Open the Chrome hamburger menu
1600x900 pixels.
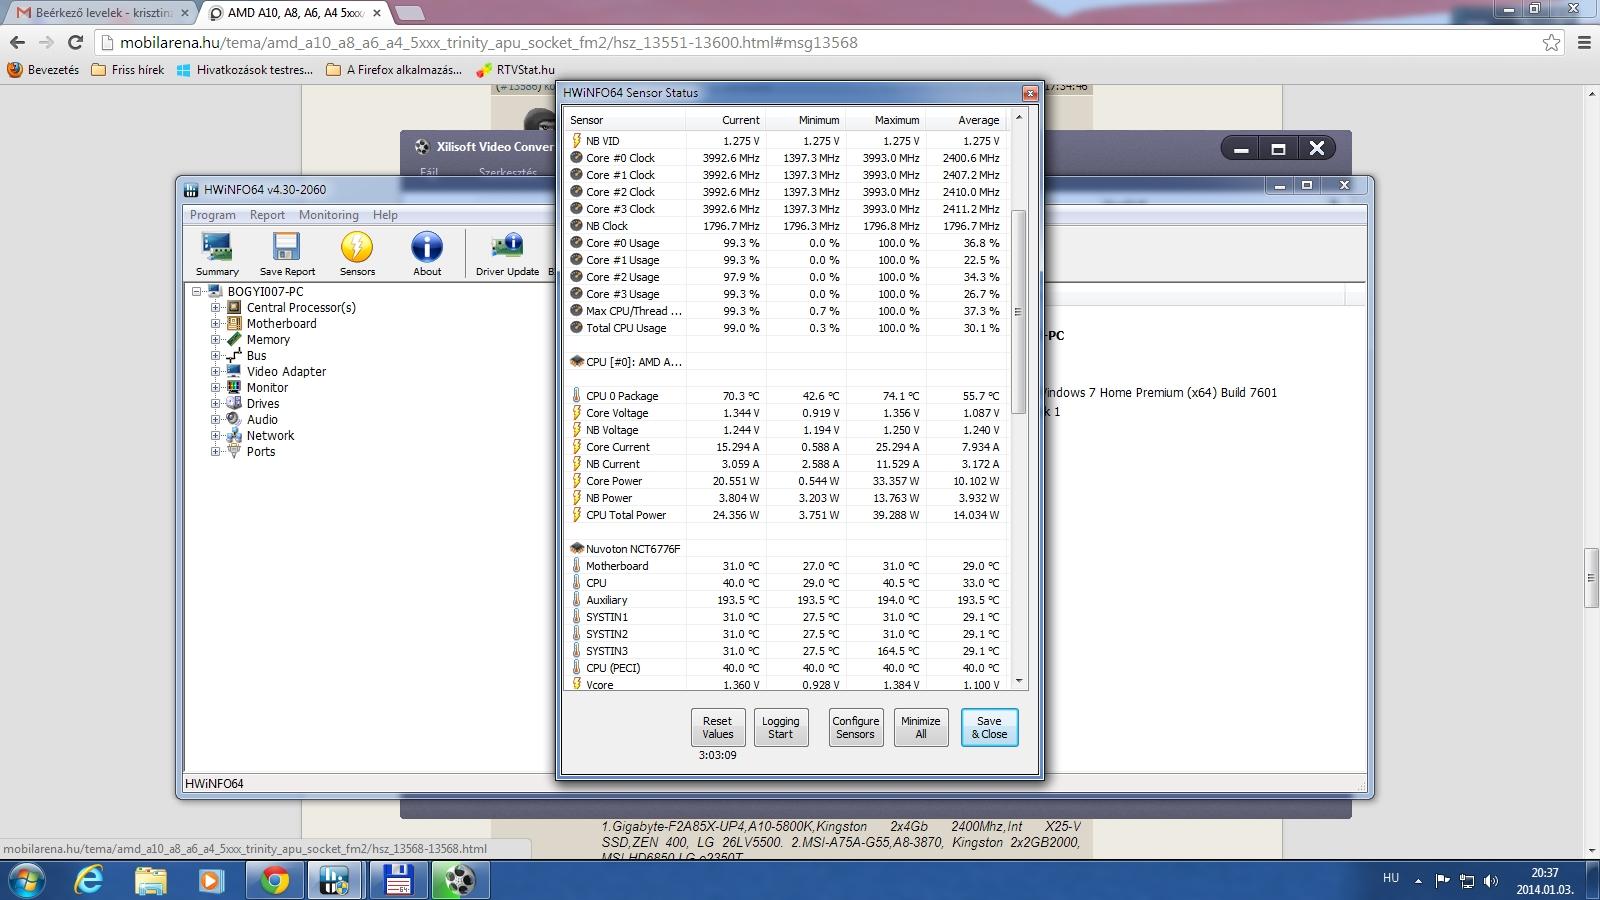click(1584, 43)
